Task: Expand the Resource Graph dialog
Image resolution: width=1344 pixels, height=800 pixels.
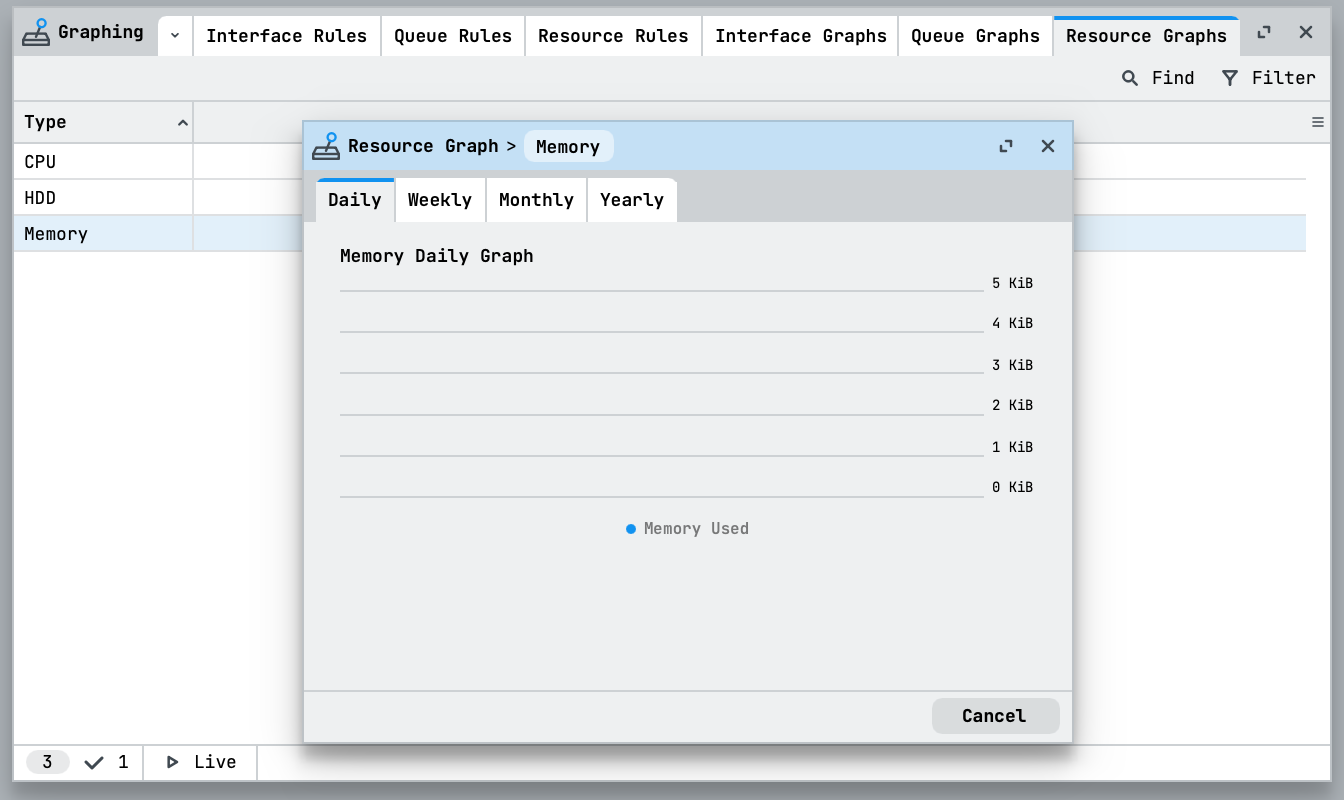Action: tap(1006, 146)
